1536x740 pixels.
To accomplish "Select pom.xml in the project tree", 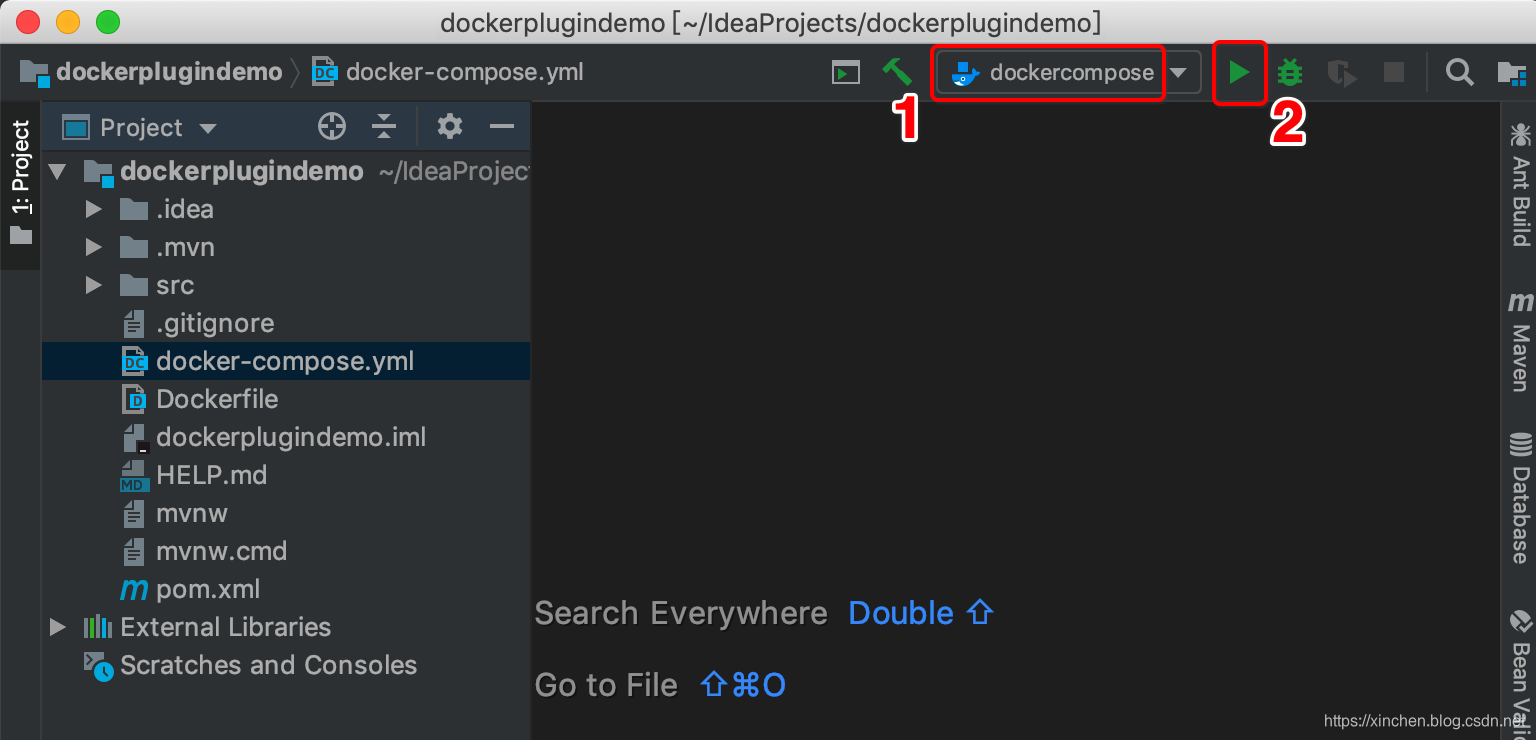I will 208,589.
